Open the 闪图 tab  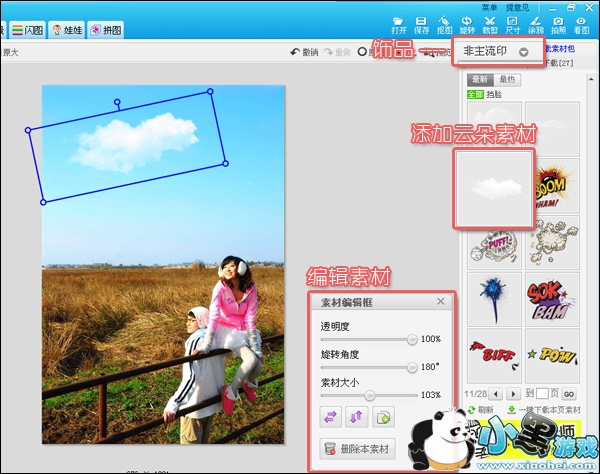(x=27, y=30)
